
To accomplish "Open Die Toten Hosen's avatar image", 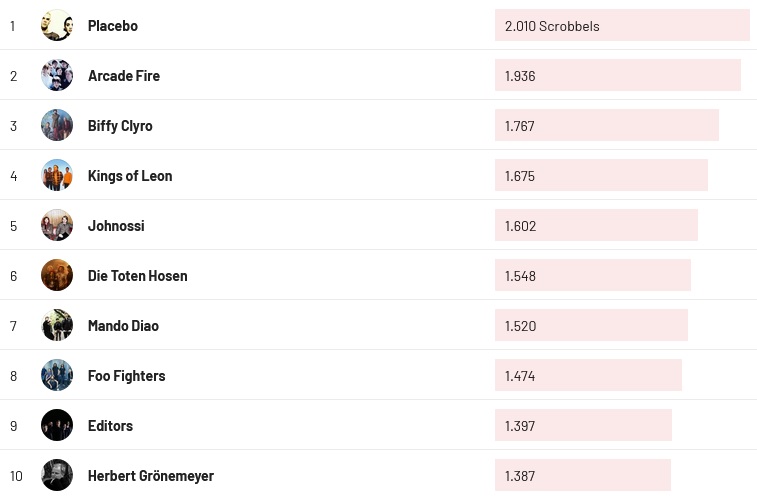I will click(x=57, y=275).
